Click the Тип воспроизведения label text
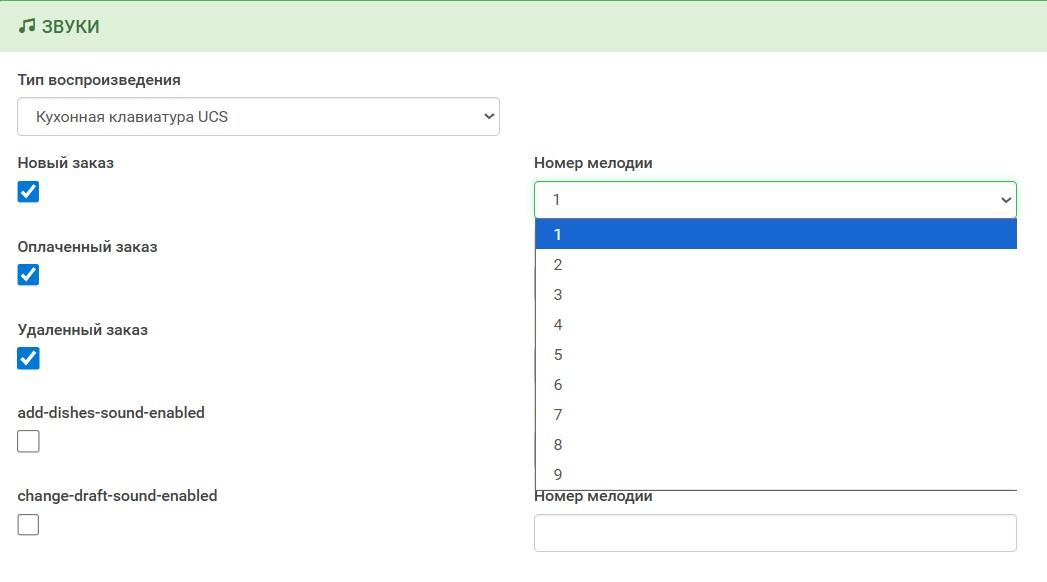The image size is (1047, 582). (99, 80)
